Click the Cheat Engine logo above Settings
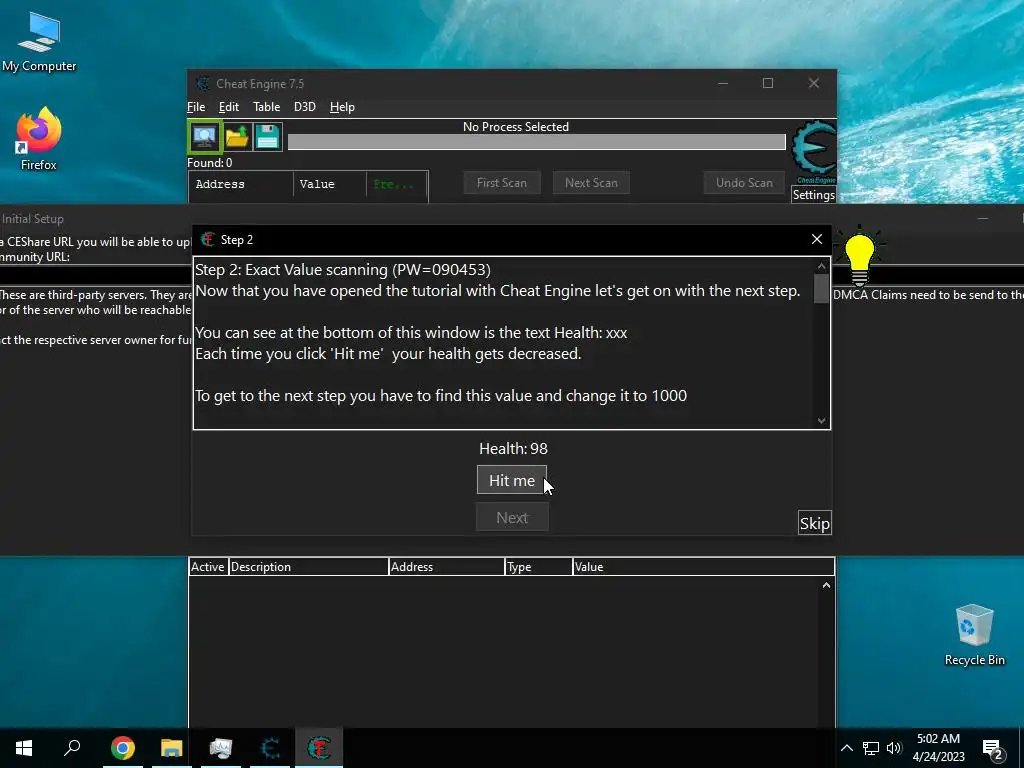1024x768 pixels. 814,152
